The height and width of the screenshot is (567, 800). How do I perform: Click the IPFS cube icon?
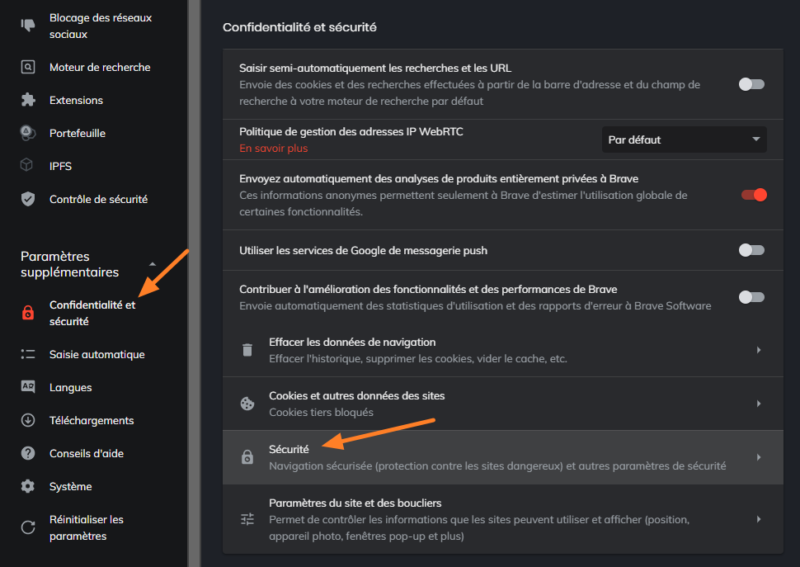[27, 165]
